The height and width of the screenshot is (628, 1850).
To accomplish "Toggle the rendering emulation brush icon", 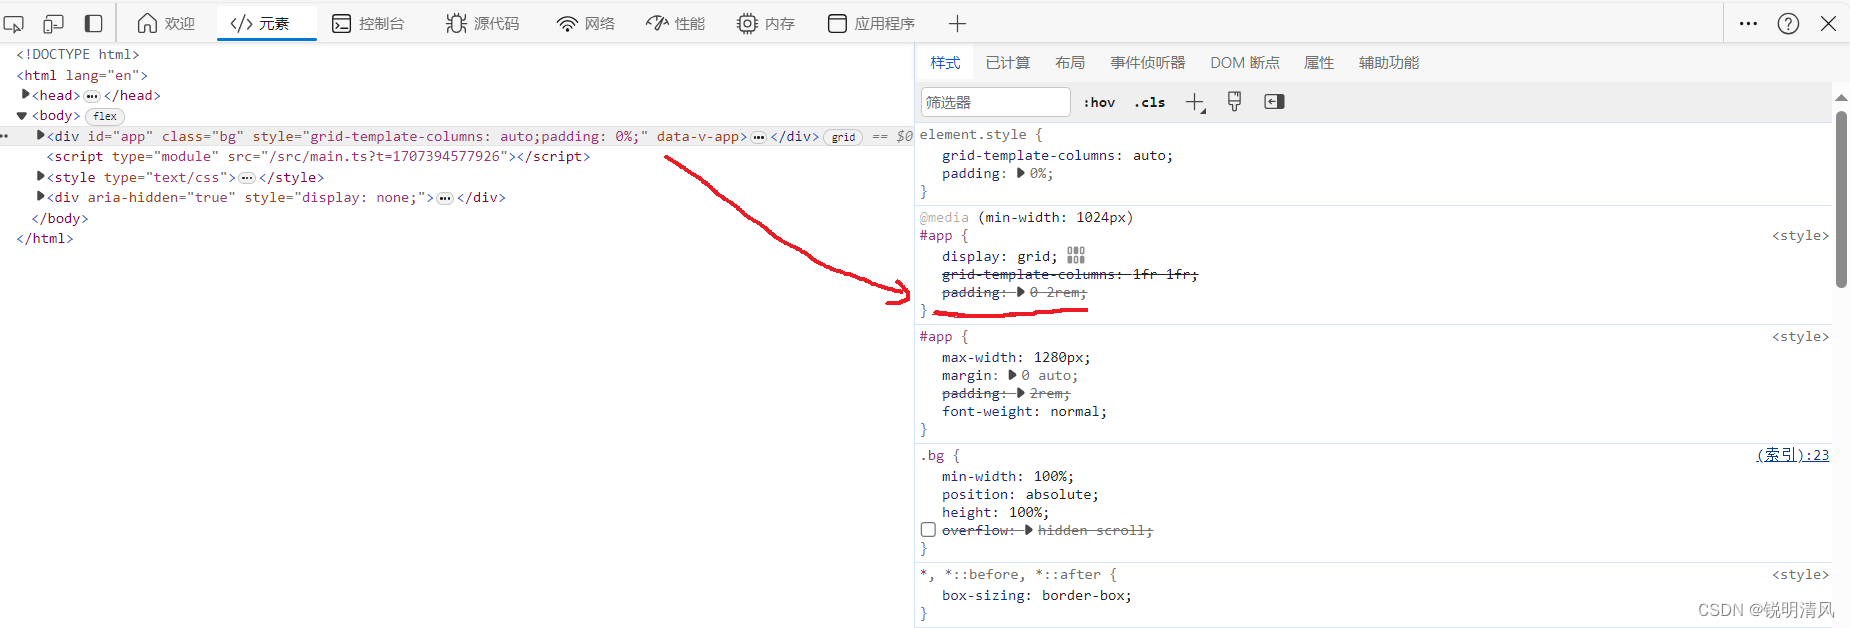I will 1234,102.
